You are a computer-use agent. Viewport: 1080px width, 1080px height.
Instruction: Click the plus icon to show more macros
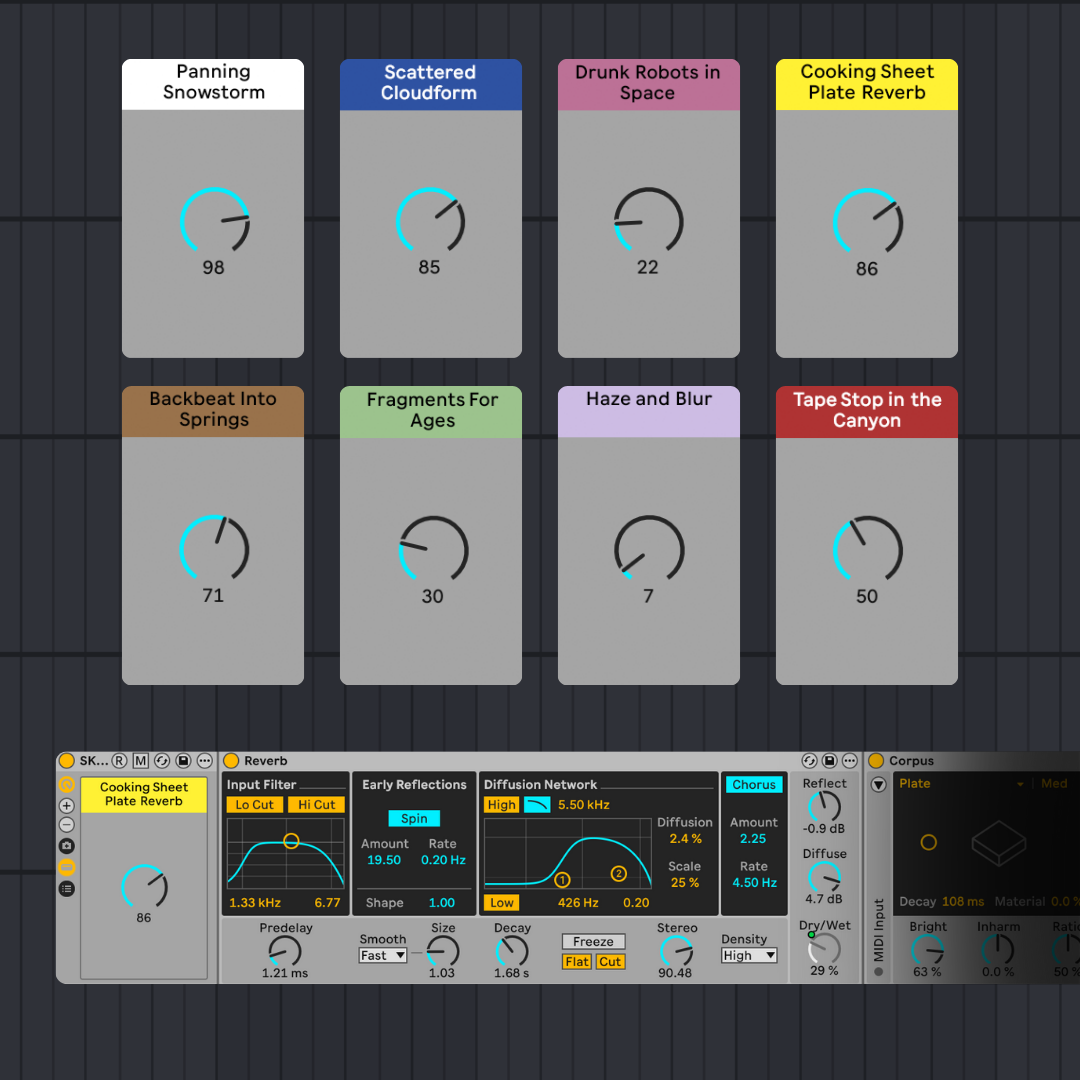[67, 805]
